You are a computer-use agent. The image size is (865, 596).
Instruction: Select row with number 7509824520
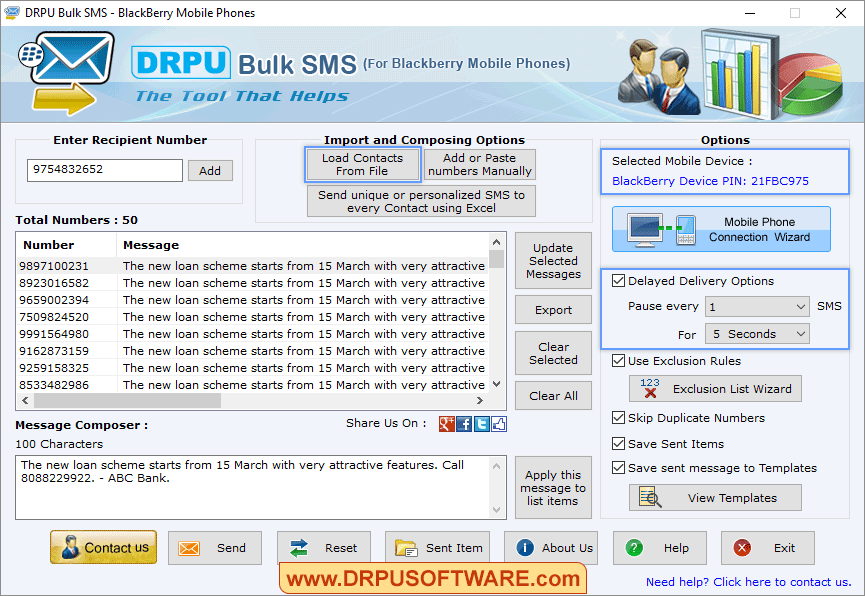point(253,317)
